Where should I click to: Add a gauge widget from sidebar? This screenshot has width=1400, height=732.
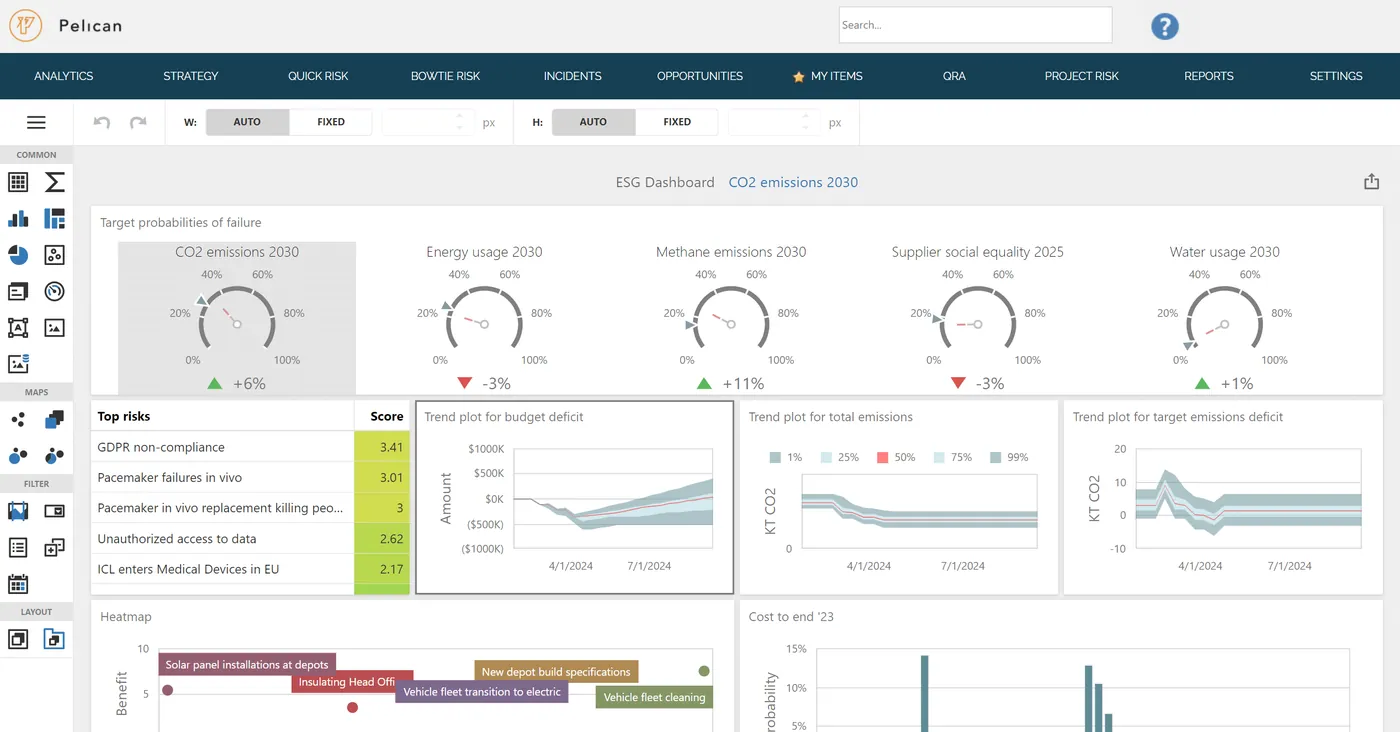(55, 291)
